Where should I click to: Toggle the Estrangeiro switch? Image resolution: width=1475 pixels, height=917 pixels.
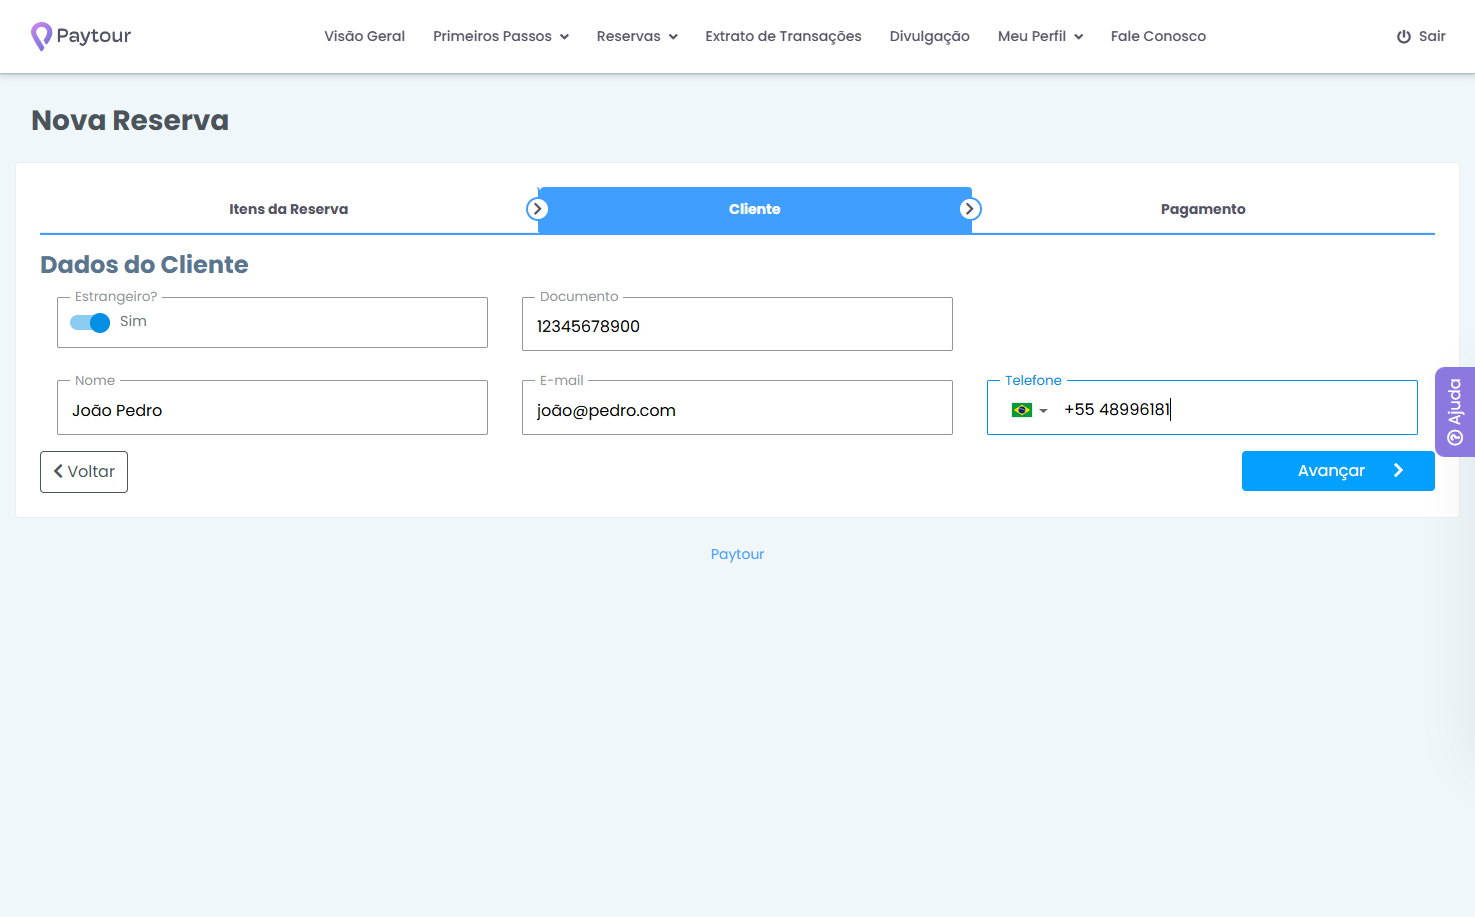[x=90, y=322]
